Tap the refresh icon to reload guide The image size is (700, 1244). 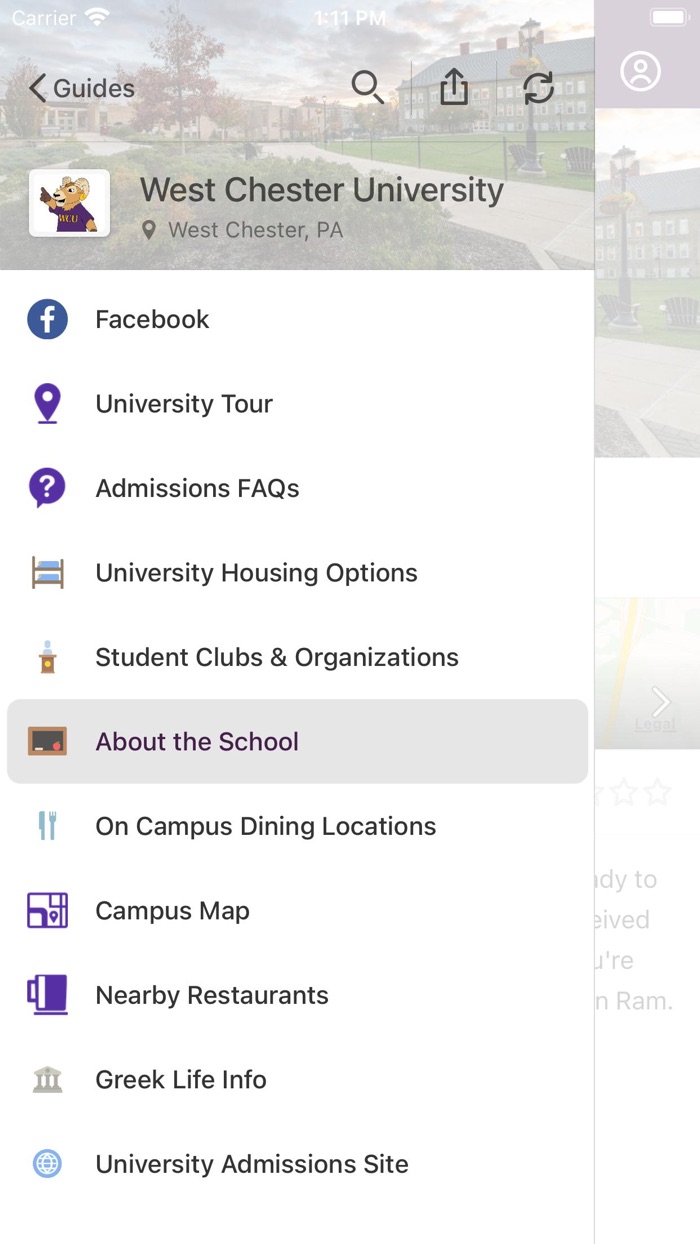point(539,87)
